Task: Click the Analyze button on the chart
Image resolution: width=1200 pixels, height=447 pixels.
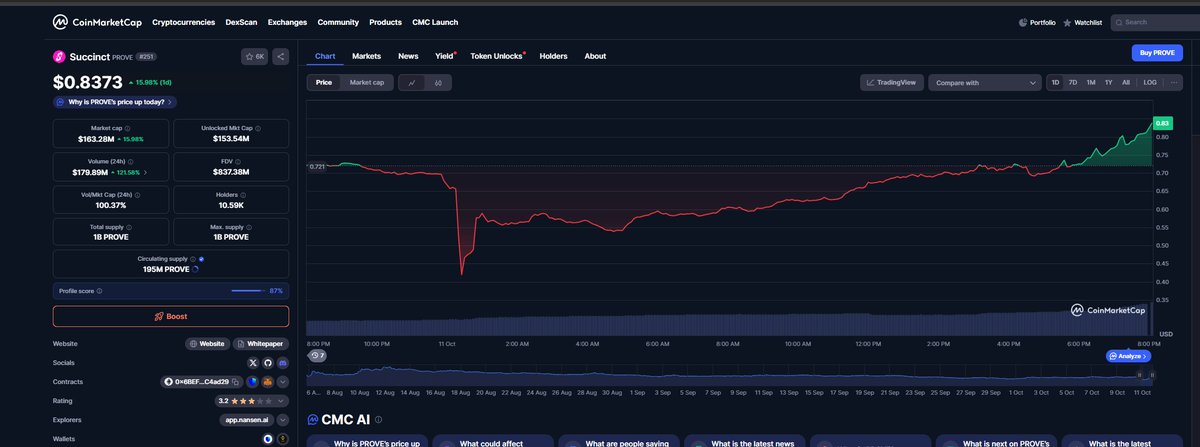Action: [x=1129, y=356]
